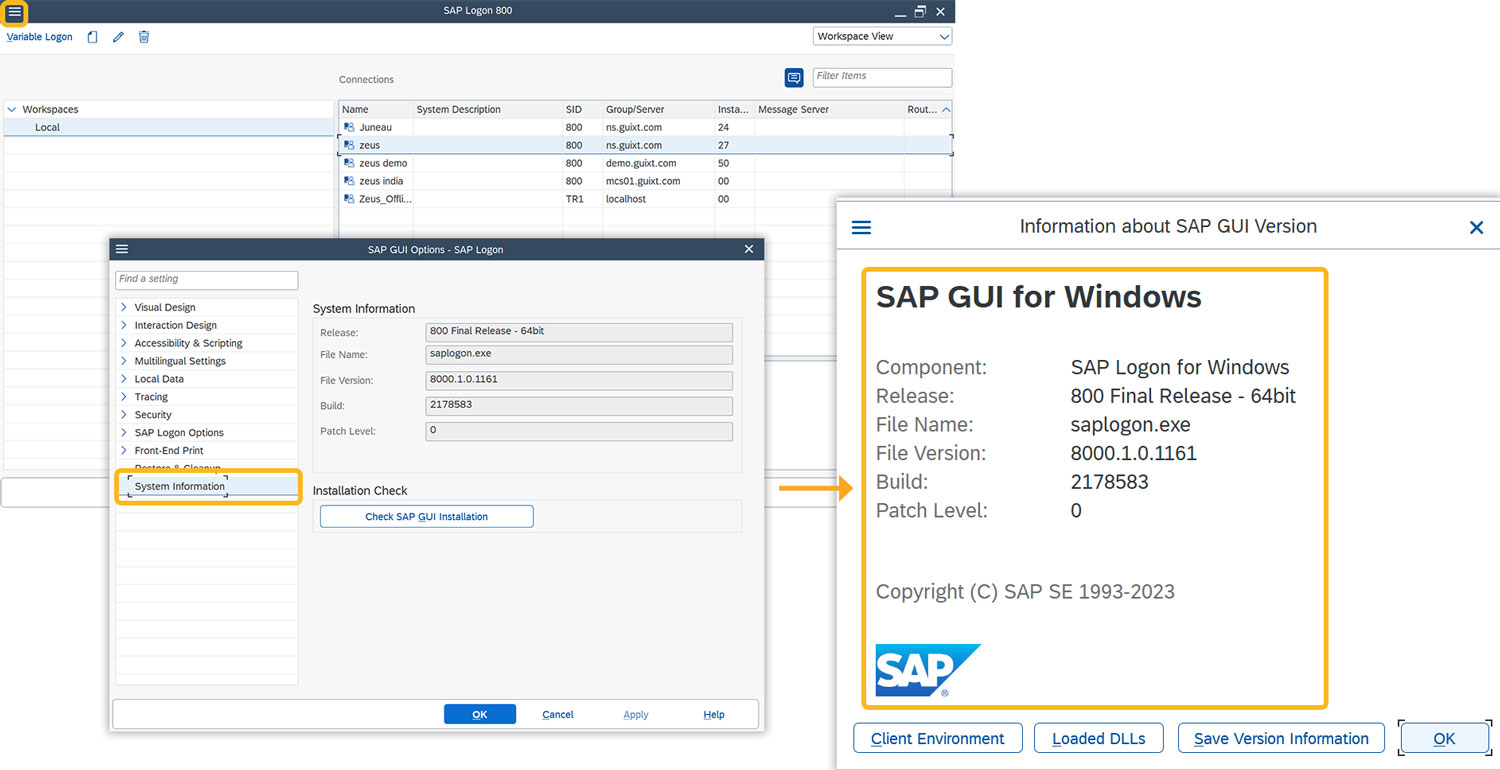Image resolution: width=1500 pixels, height=770 pixels.
Task: Click OK in version information dialog
Action: tap(1444, 738)
